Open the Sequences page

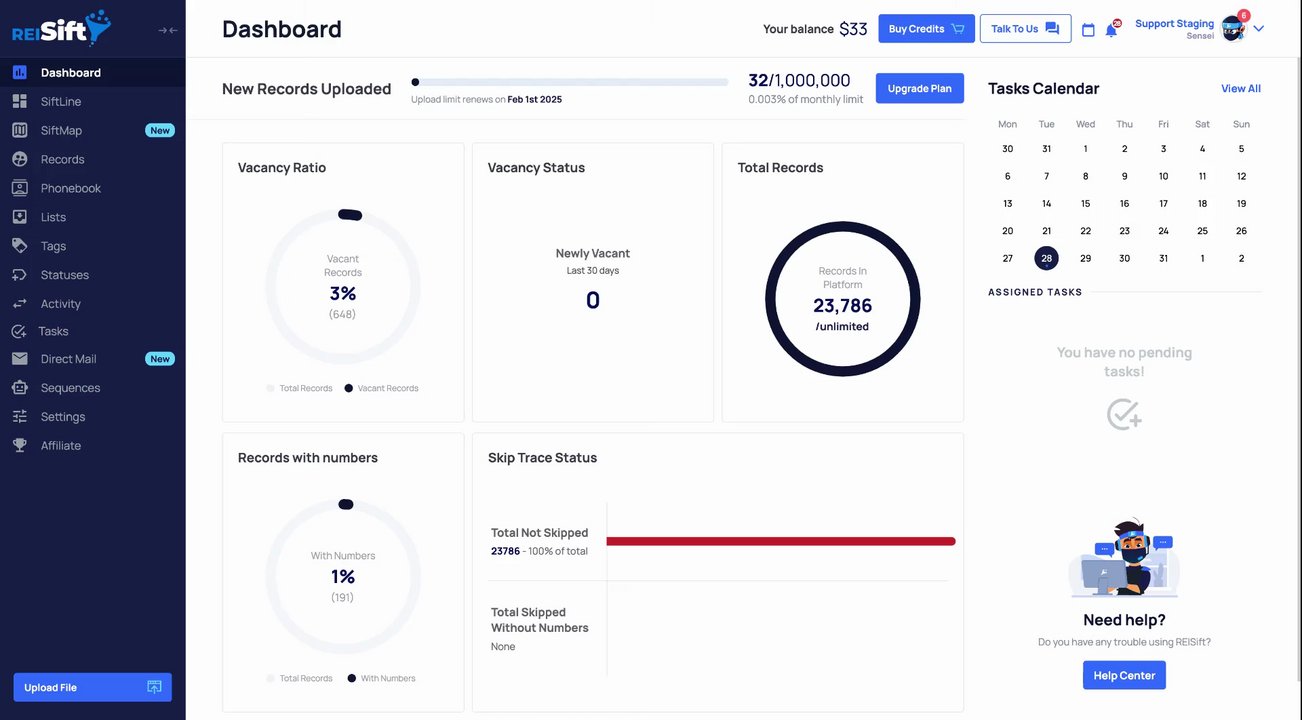pyautogui.click(x=93, y=388)
